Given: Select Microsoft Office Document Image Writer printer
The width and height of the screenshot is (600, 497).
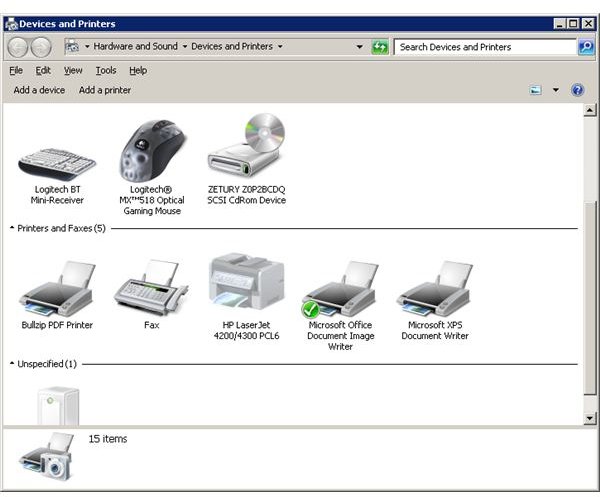Looking at the screenshot, I should coord(340,290).
